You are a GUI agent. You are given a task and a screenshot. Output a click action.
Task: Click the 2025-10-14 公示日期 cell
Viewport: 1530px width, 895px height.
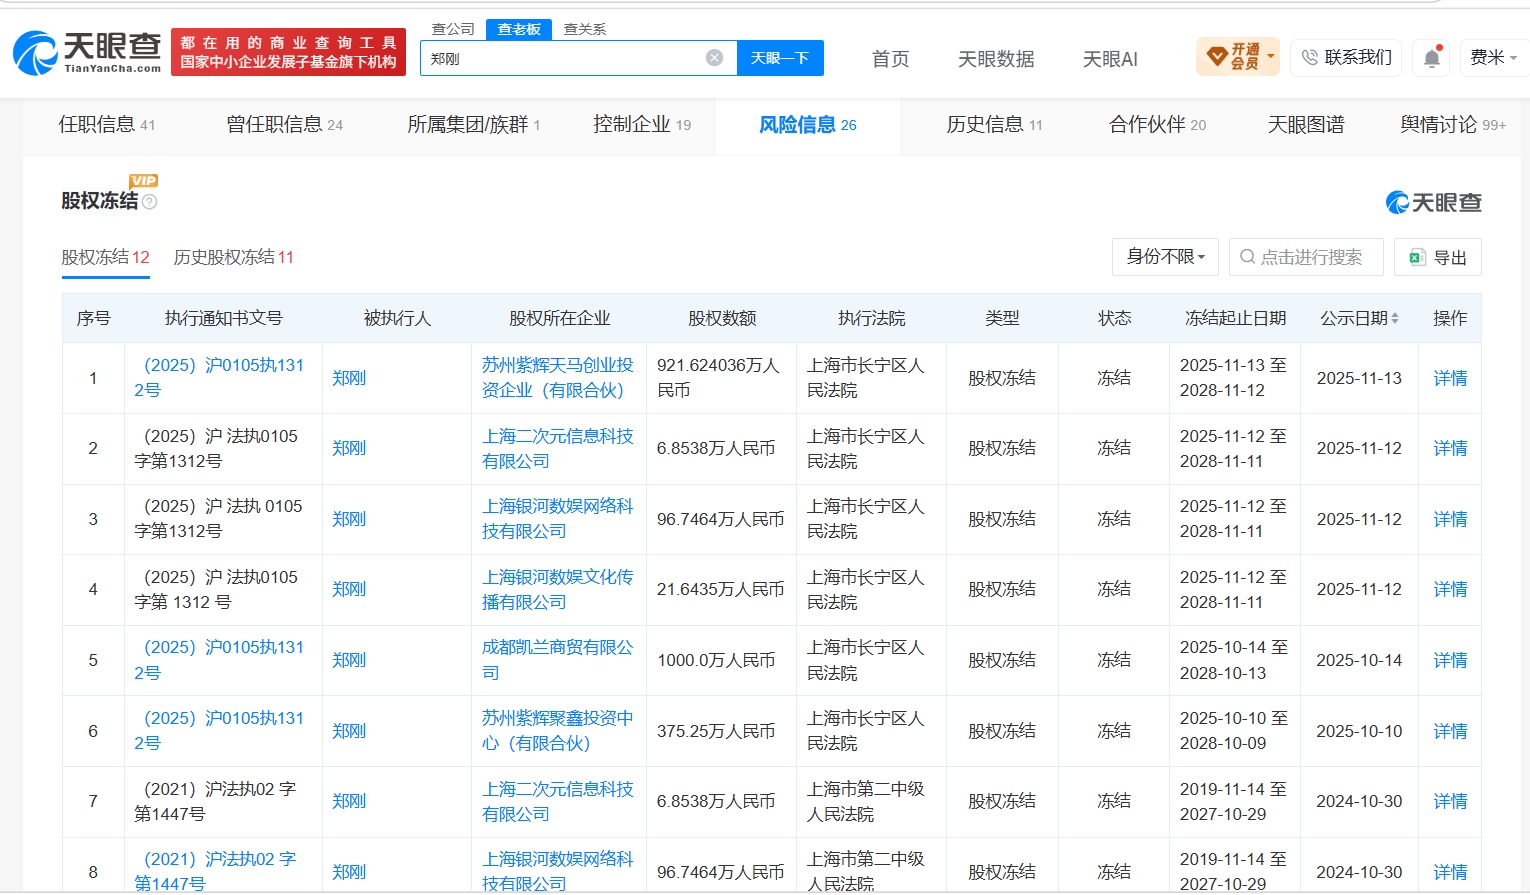(x=1359, y=661)
